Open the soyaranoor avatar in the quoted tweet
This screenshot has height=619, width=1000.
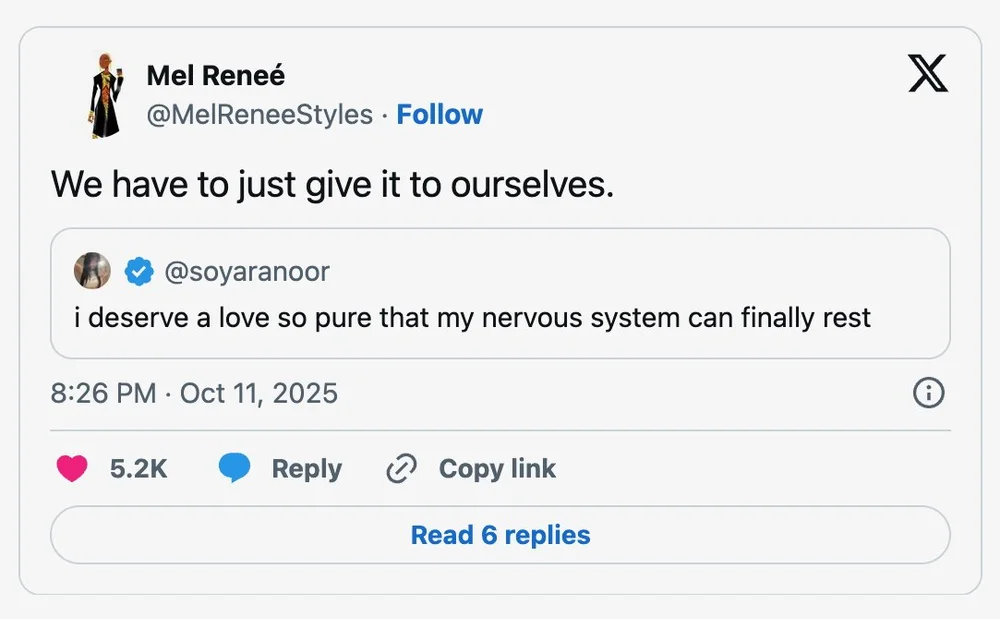click(92, 271)
